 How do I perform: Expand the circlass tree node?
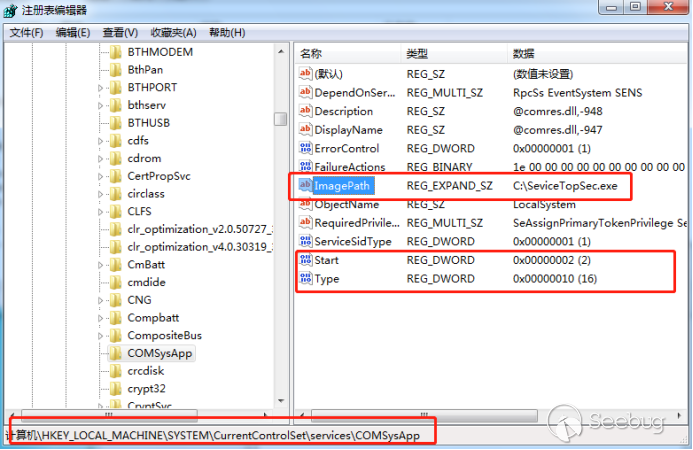(100, 194)
